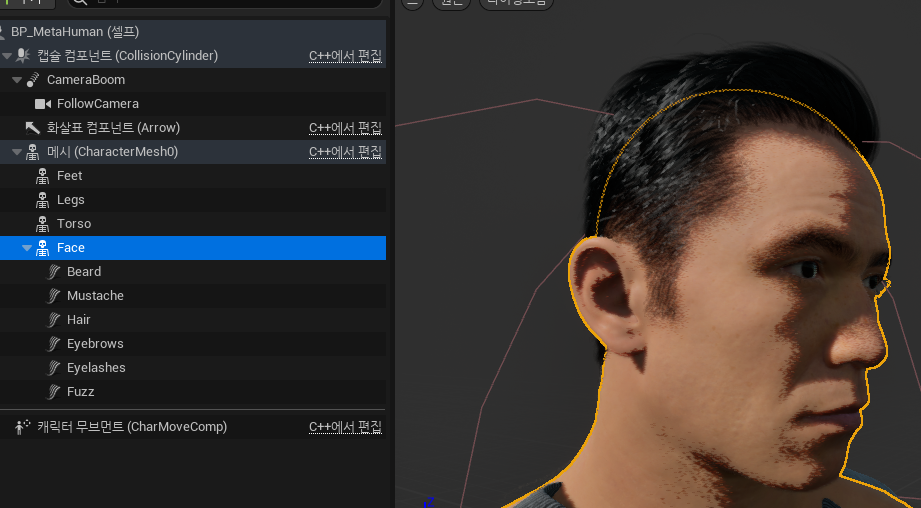The width and height of the screenshot is (921, 508).
Task: Collapse the Face component node
Action: pos(27,248)
